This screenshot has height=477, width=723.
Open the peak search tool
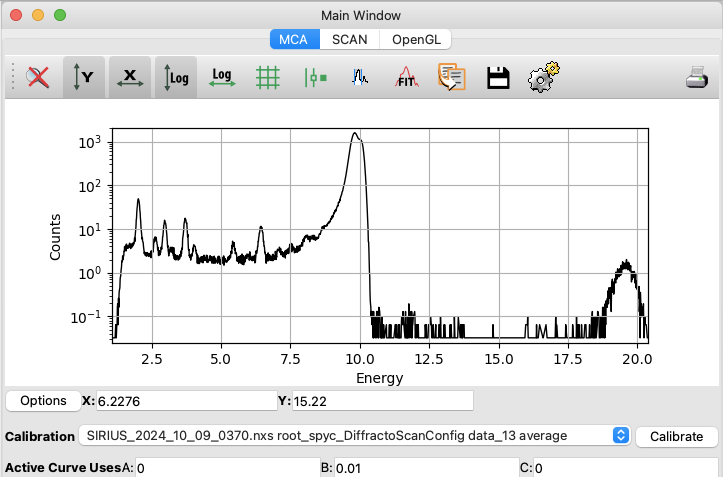point(360,77)
